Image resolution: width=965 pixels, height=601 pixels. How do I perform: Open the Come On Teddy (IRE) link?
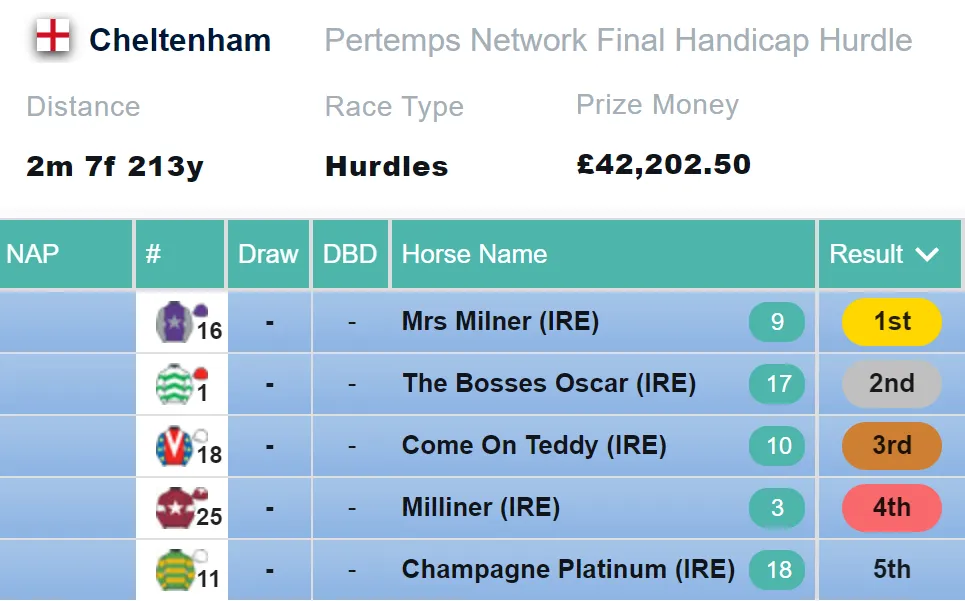tap(534, 445)
